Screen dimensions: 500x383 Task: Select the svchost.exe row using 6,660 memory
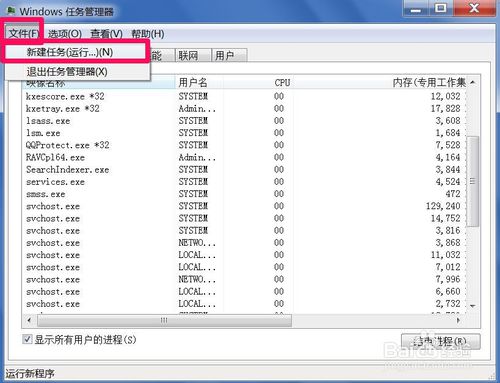244,292
